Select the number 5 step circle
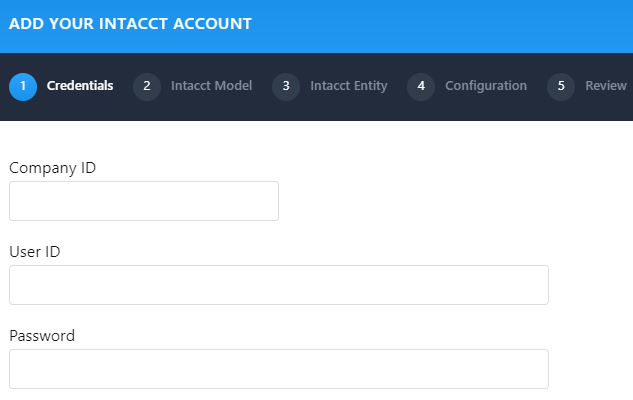Viewport: 633px width, 400px height. 561,86
